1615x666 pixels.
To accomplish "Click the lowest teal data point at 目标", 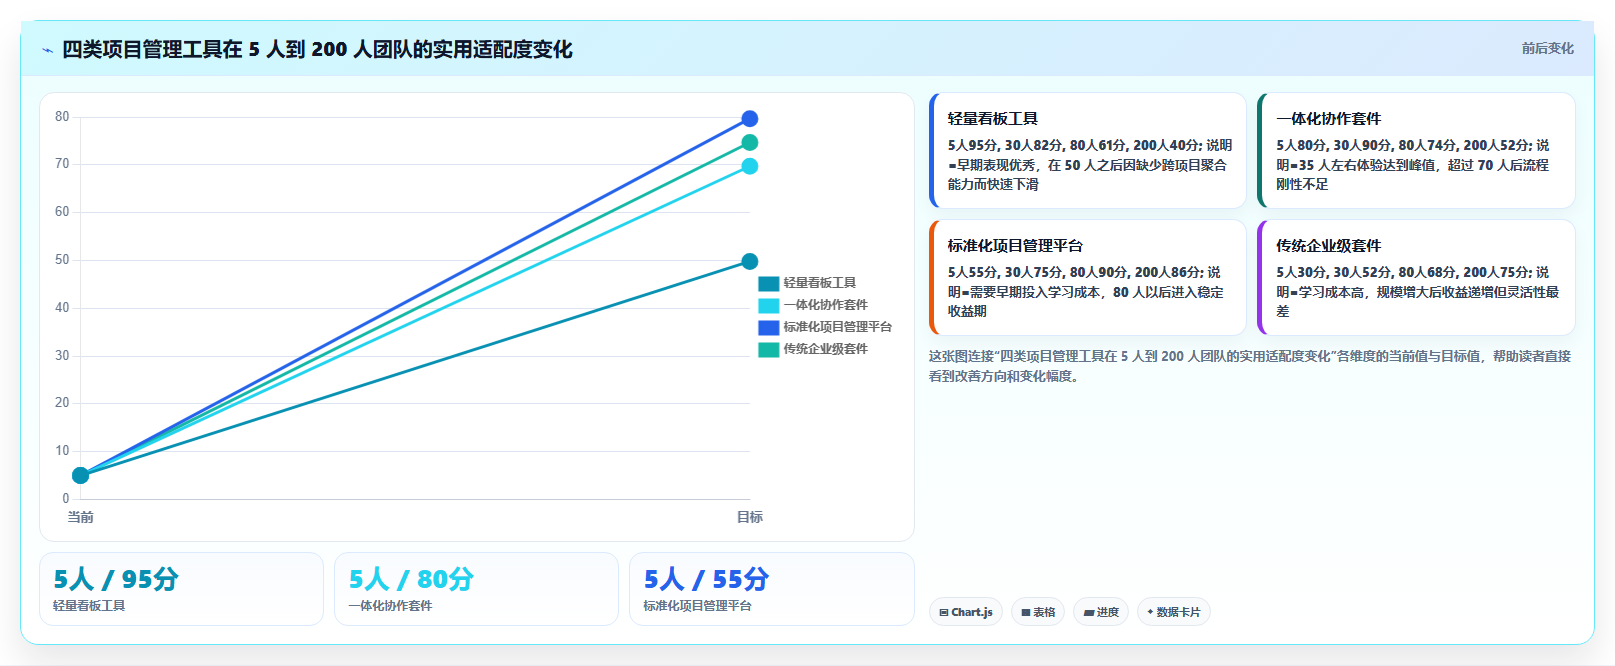I will 750,262.
